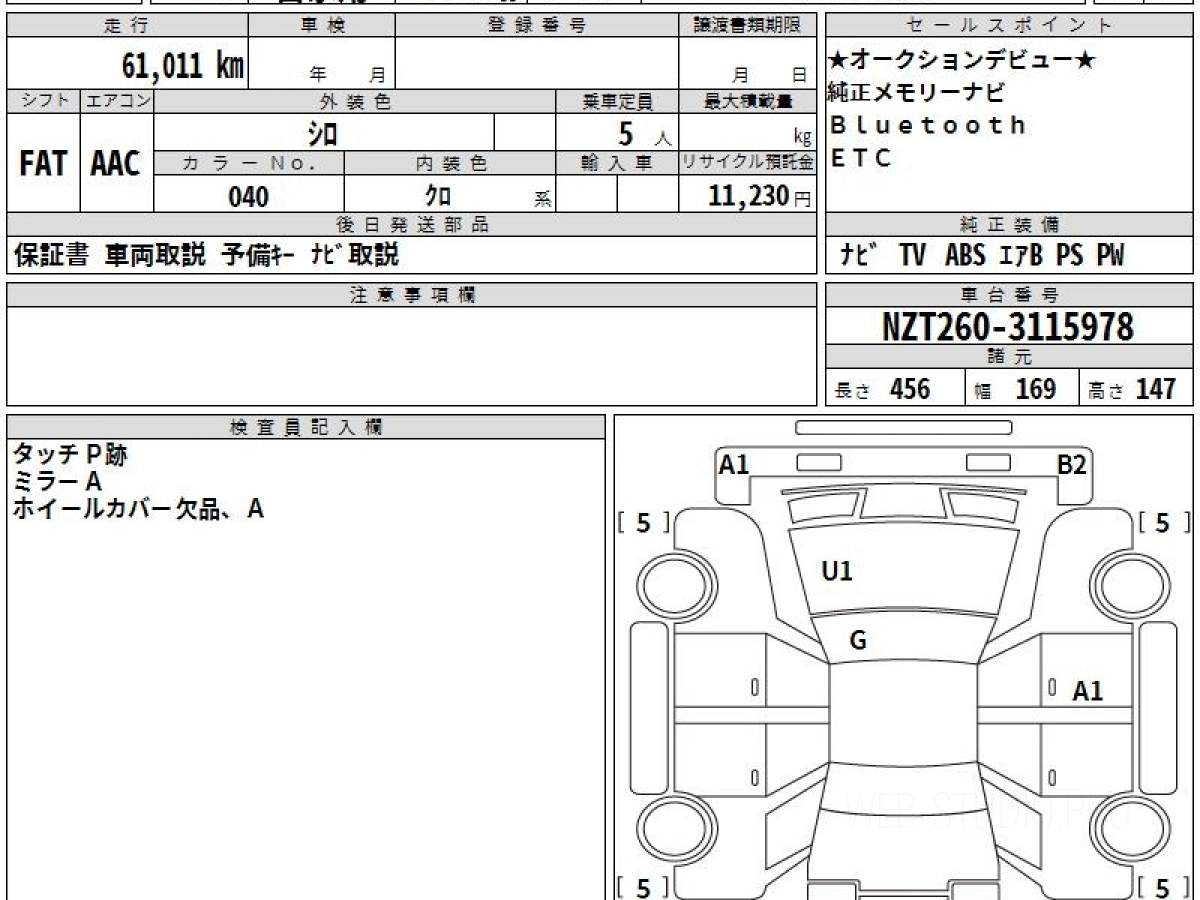
Task: Select TV in equipment row
Action: tap(912, 256)
